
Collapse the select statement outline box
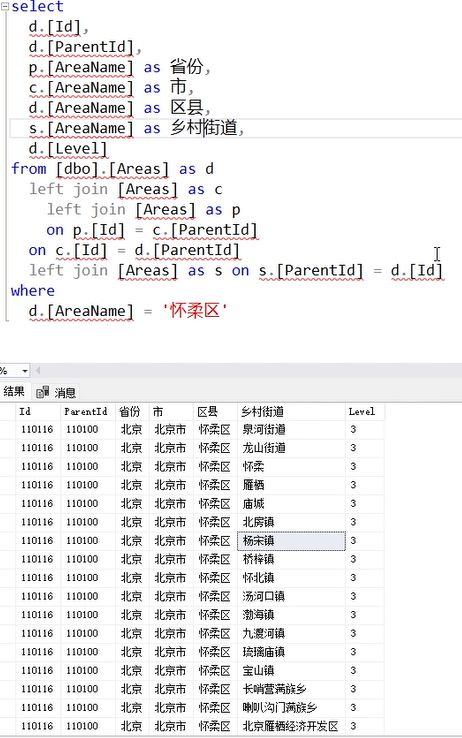click(5, 7)
